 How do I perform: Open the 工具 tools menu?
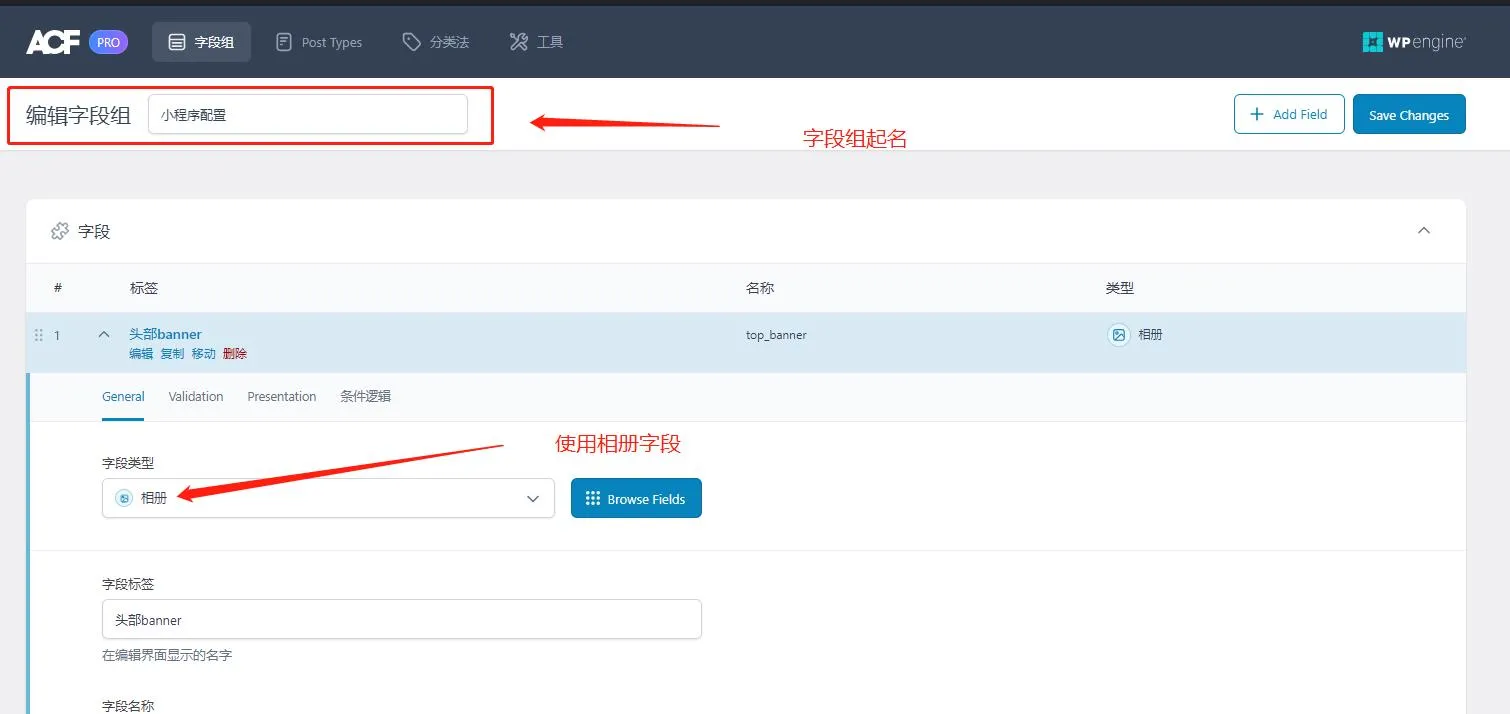tap(536, 42)
